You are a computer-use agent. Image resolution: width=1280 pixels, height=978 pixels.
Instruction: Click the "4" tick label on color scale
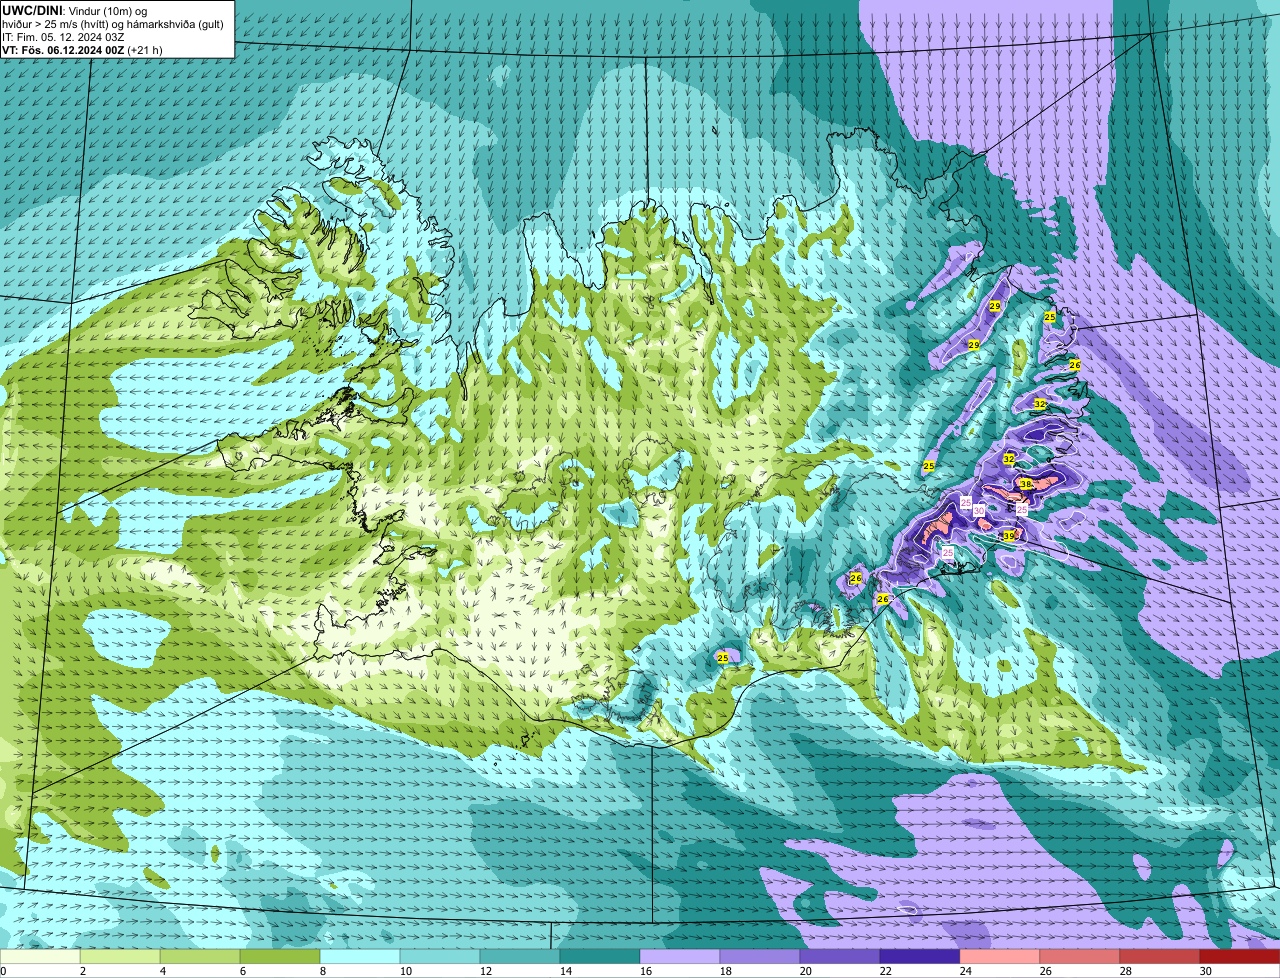coord(162,971)
